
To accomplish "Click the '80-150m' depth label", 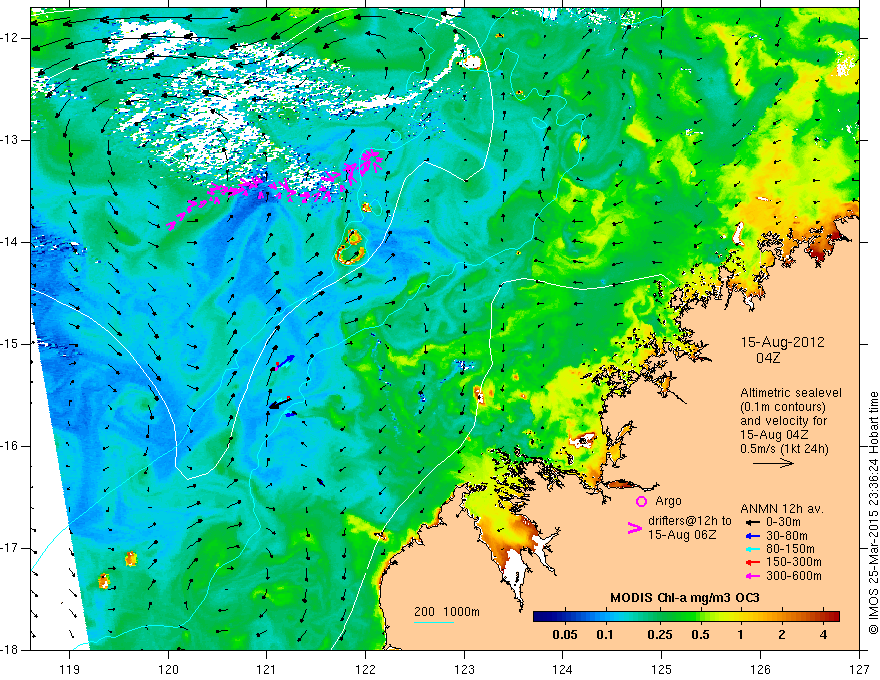I will point(790,549).
